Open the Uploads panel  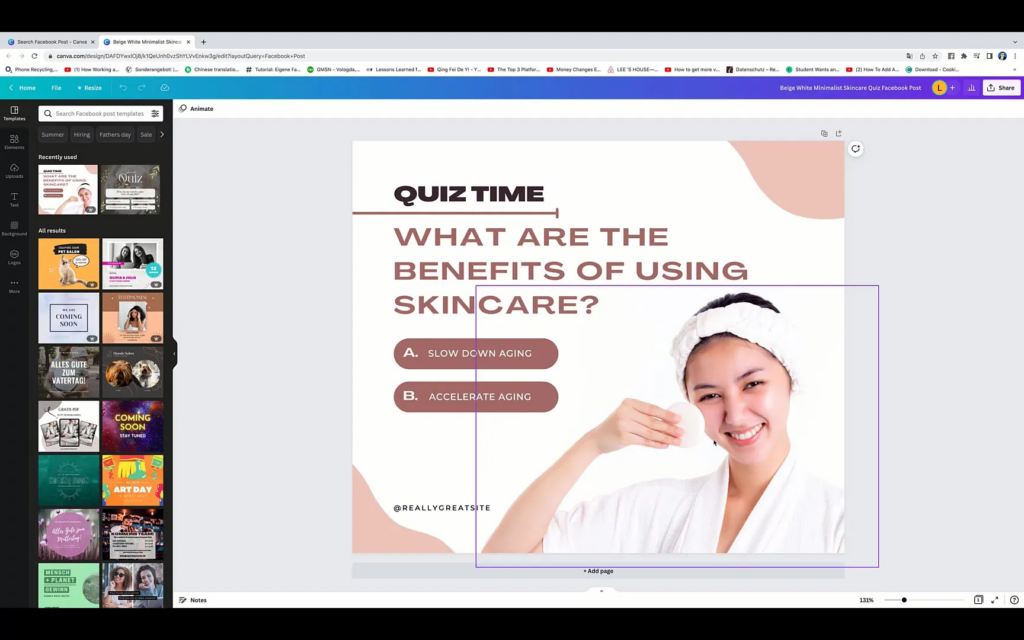coord(14,171)
